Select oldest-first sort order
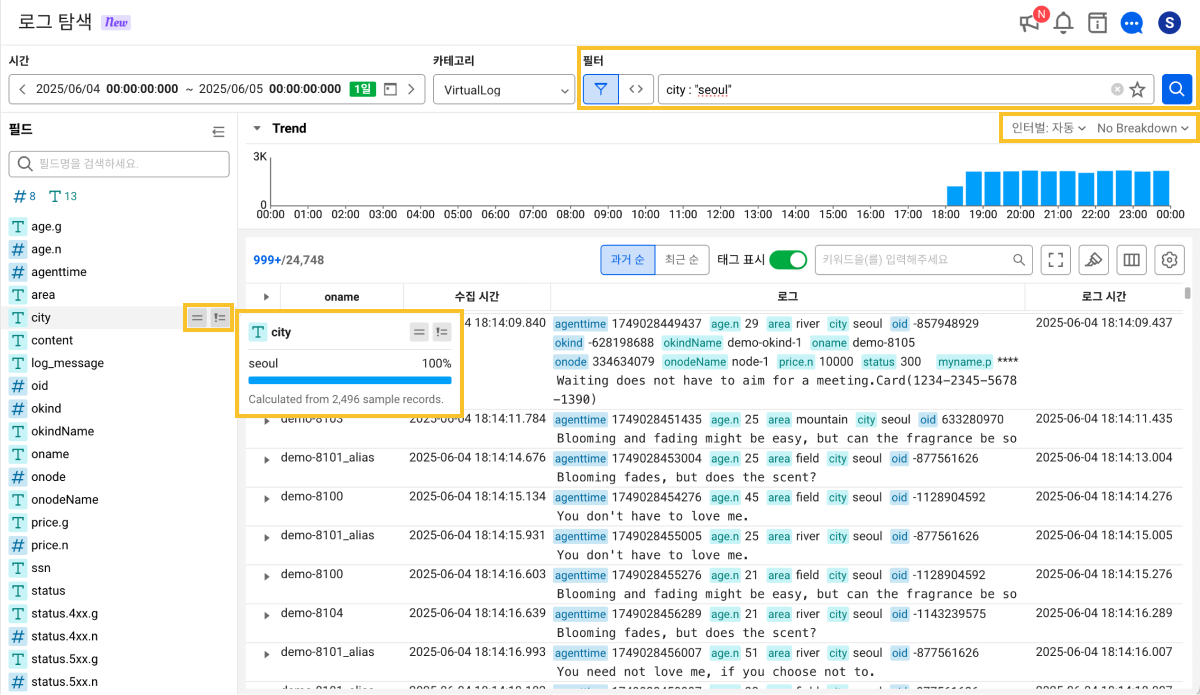 627,260
